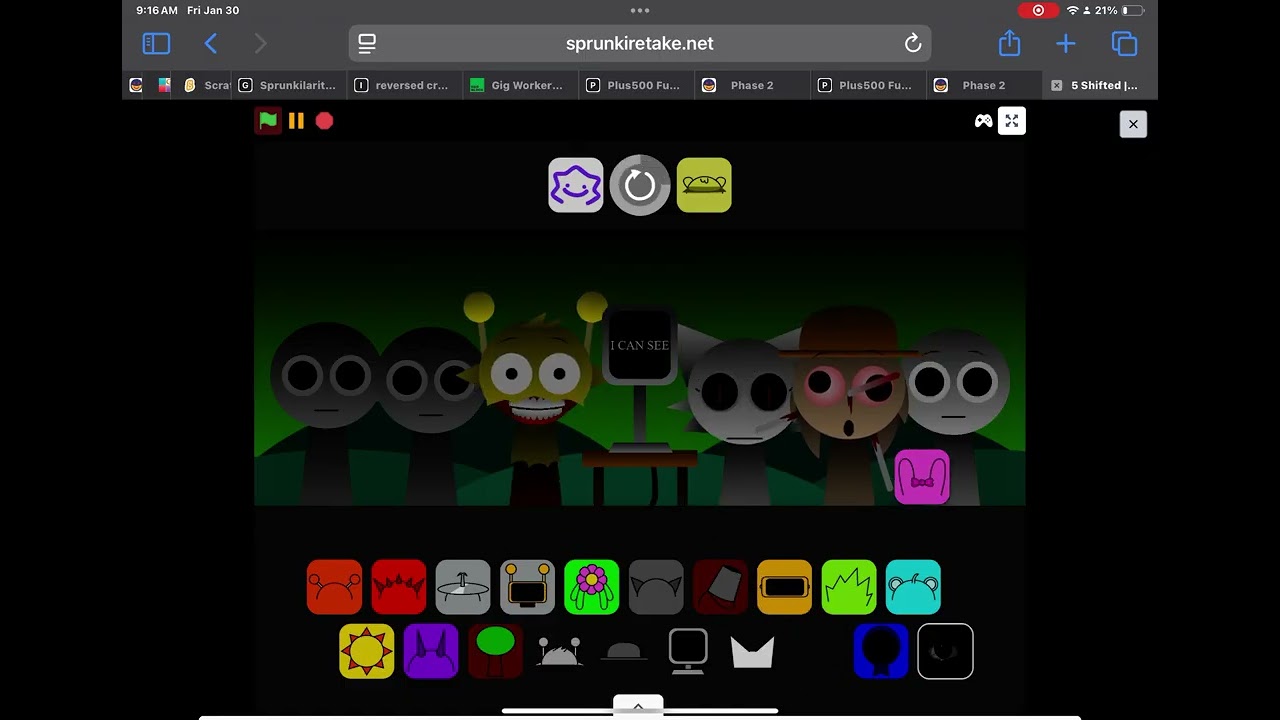This screenshot has height=720, width=1280.
Task: Open a new Safari tab
Action: click(x=1066, y=44)
